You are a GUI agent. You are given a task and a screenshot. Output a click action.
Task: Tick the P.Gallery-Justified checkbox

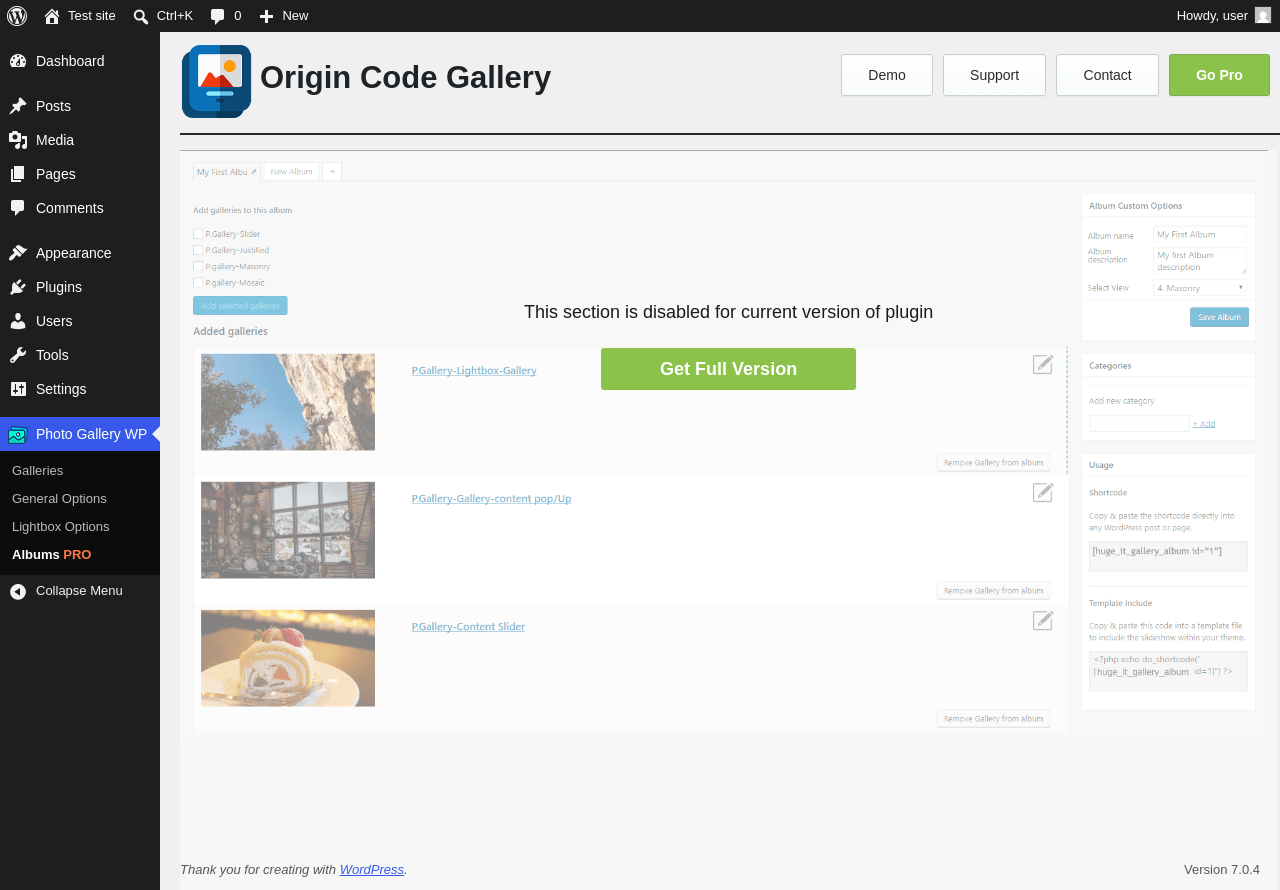[x=198, y=250]
